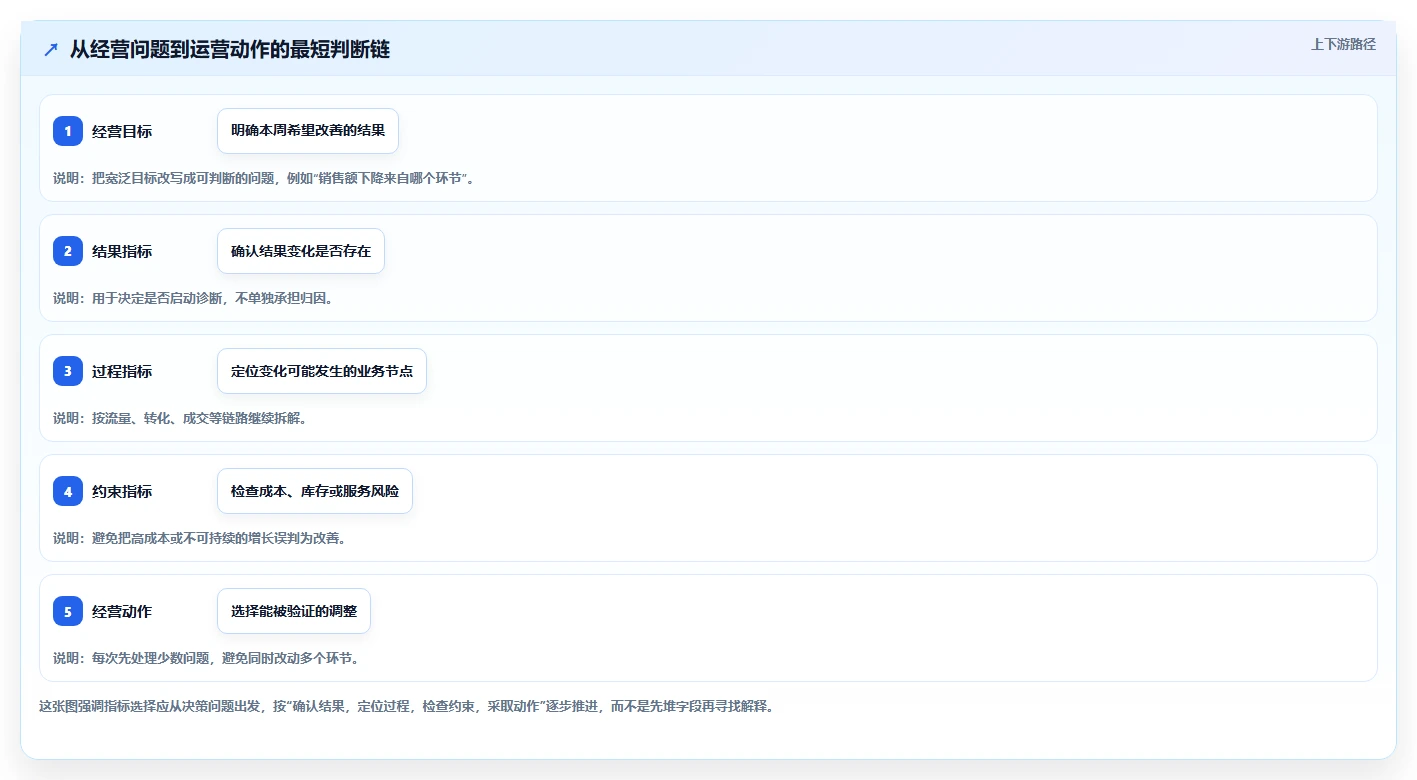The width and height of the screenshot is (1417, 780).
Task: Click the number 3 step badge
Action: tap(68, 371)
